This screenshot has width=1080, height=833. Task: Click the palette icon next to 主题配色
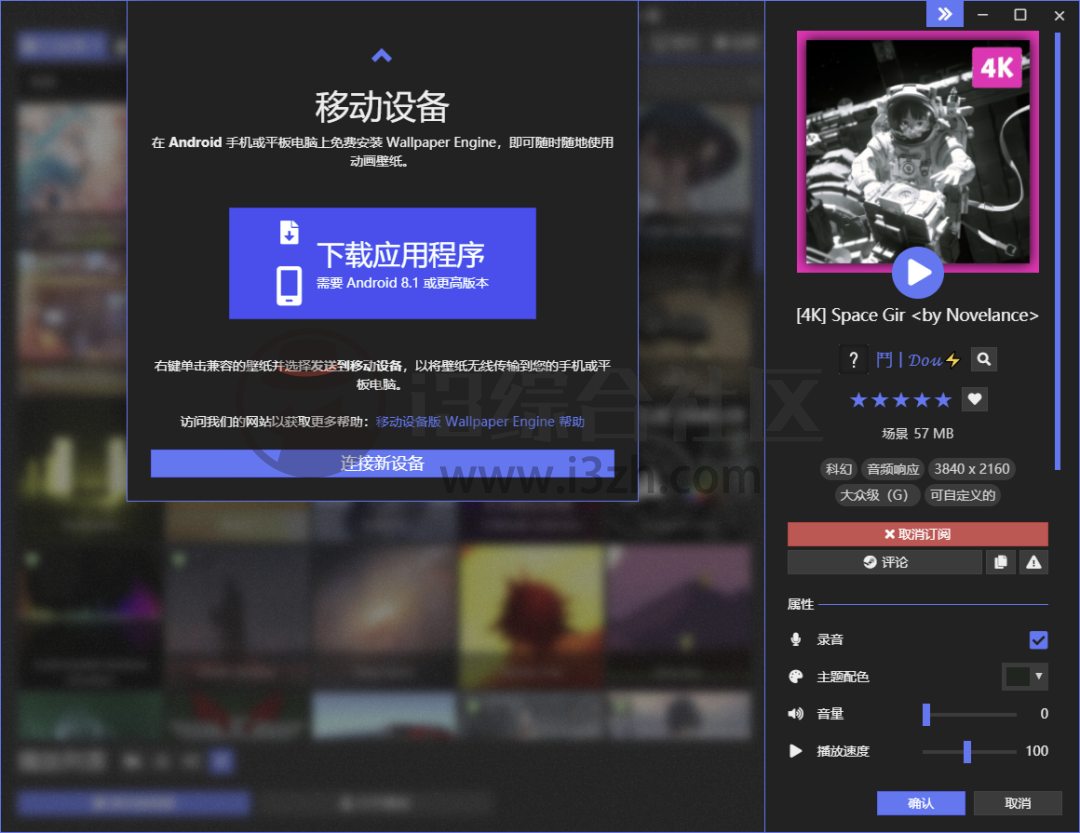[x=796, y=677]
